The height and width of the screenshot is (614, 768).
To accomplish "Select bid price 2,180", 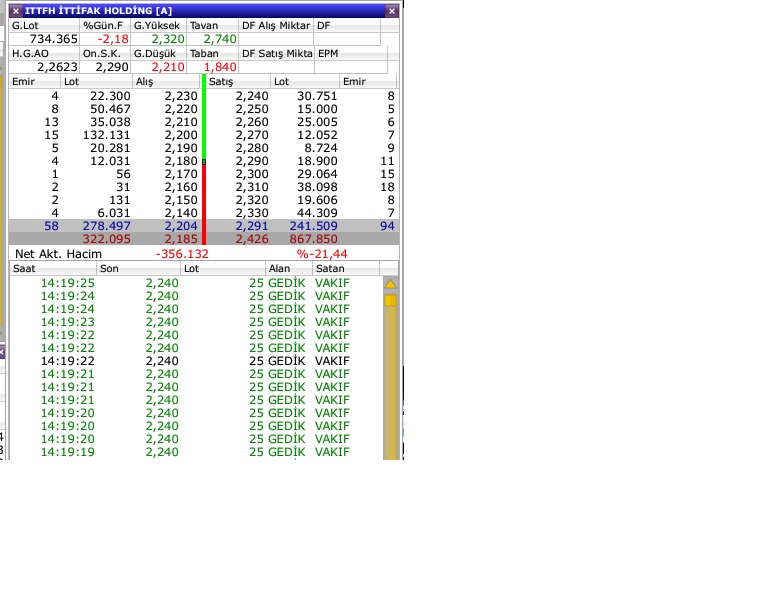I will pyautogui.click(x=181, y=161).
